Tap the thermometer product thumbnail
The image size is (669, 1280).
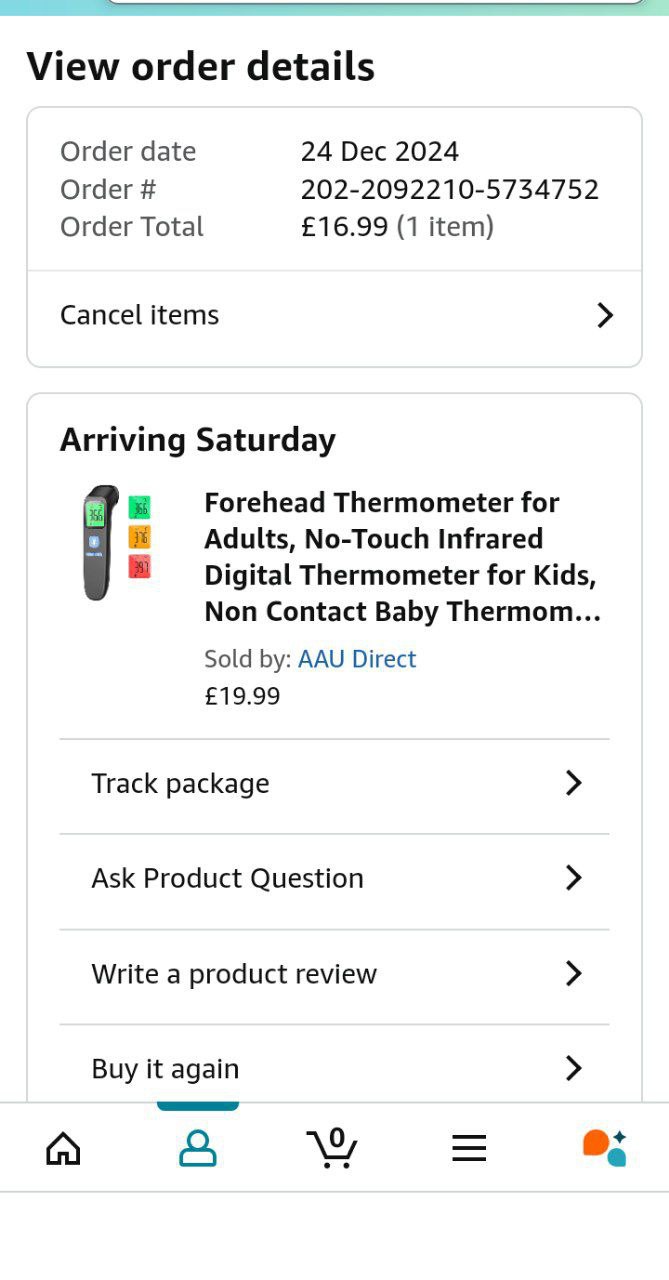[x=117, y=542]
